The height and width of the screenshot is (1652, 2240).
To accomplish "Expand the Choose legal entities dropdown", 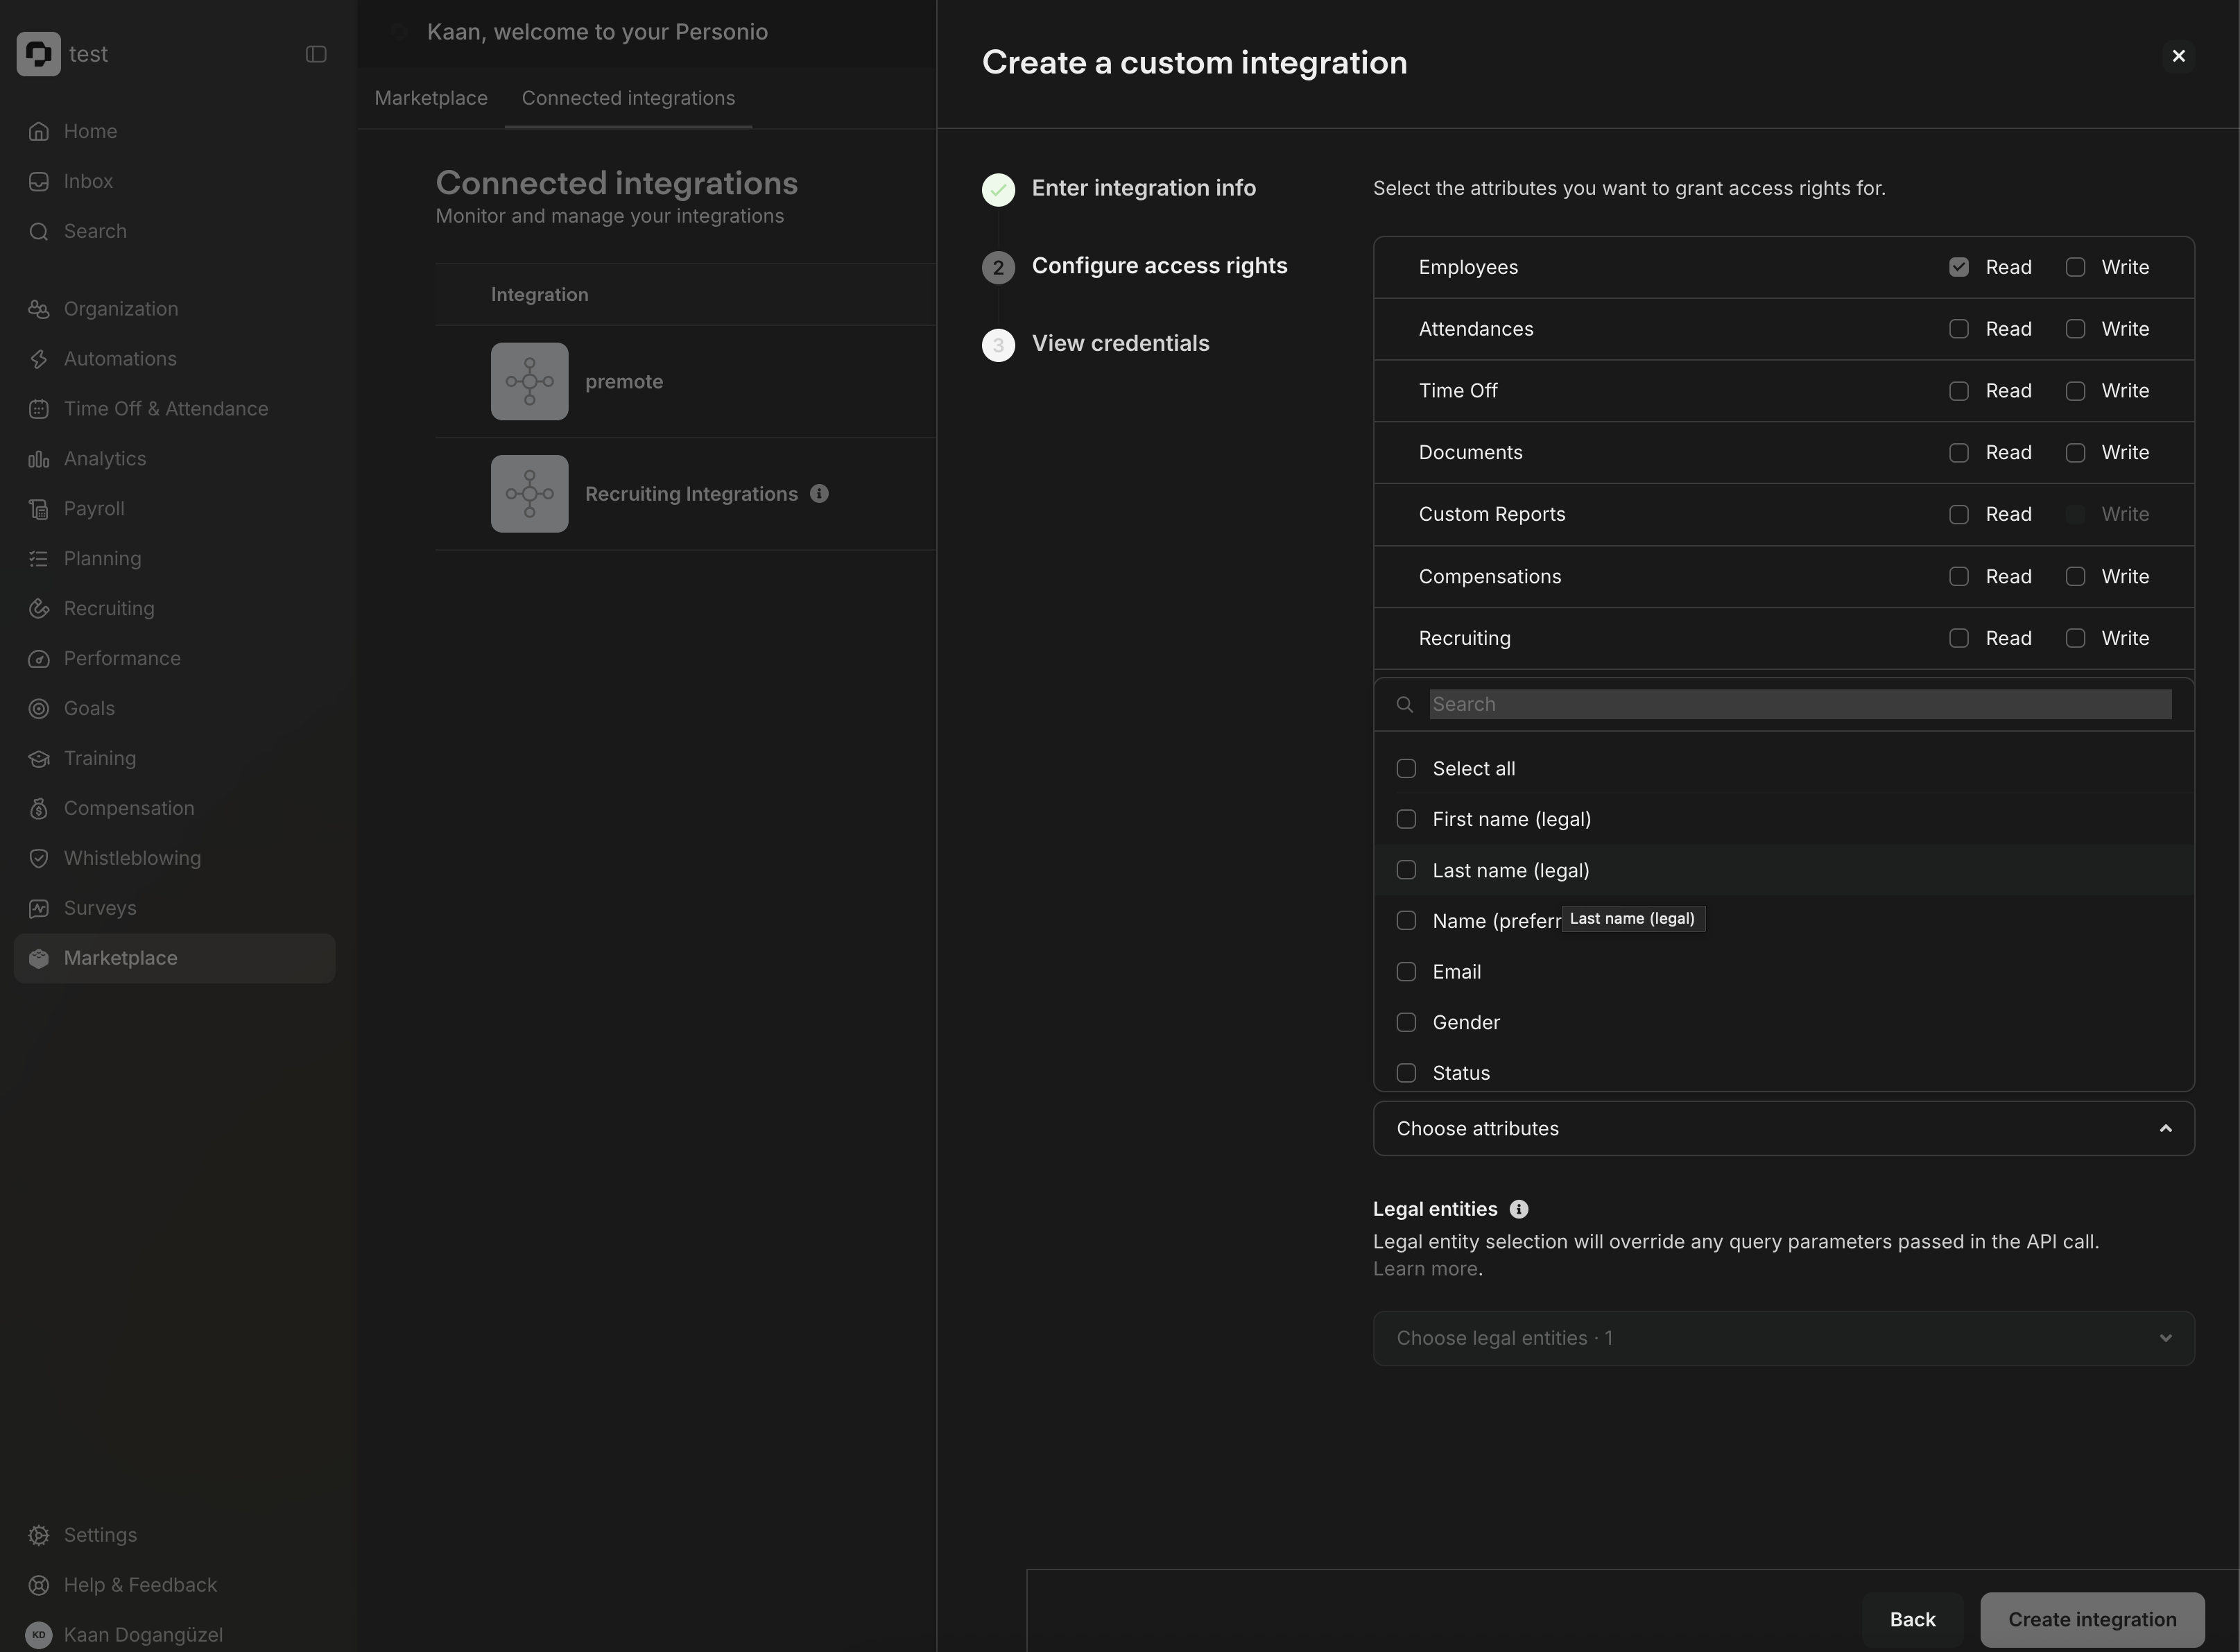I will coord(1783,1338).
